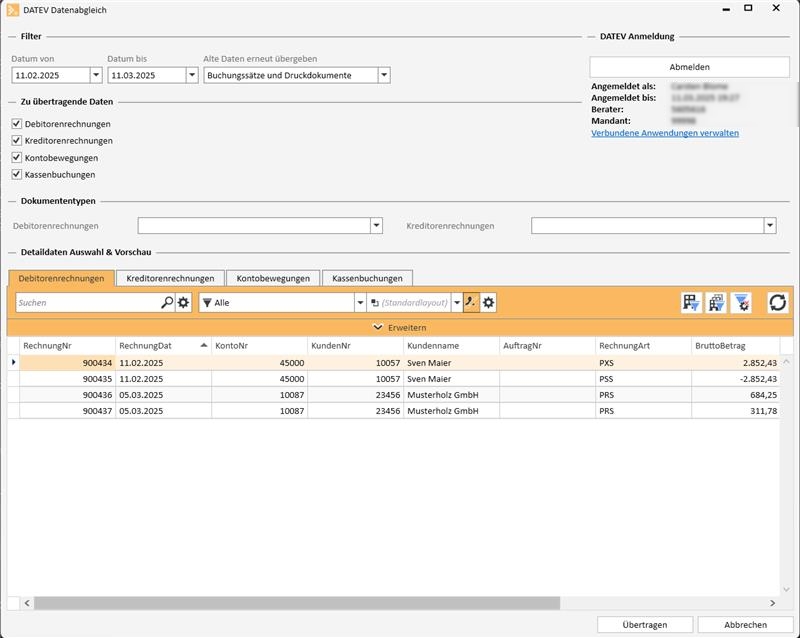This screenshot has height=638, width=800.
Task: Click the DATEV Datenabgleich title icon
Action: [13, 10]
